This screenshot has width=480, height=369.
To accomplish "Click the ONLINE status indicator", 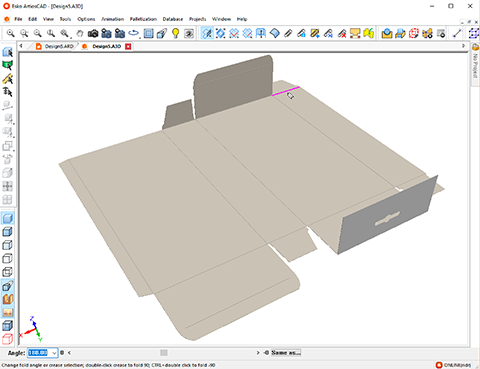I will (x=454, y=365).
